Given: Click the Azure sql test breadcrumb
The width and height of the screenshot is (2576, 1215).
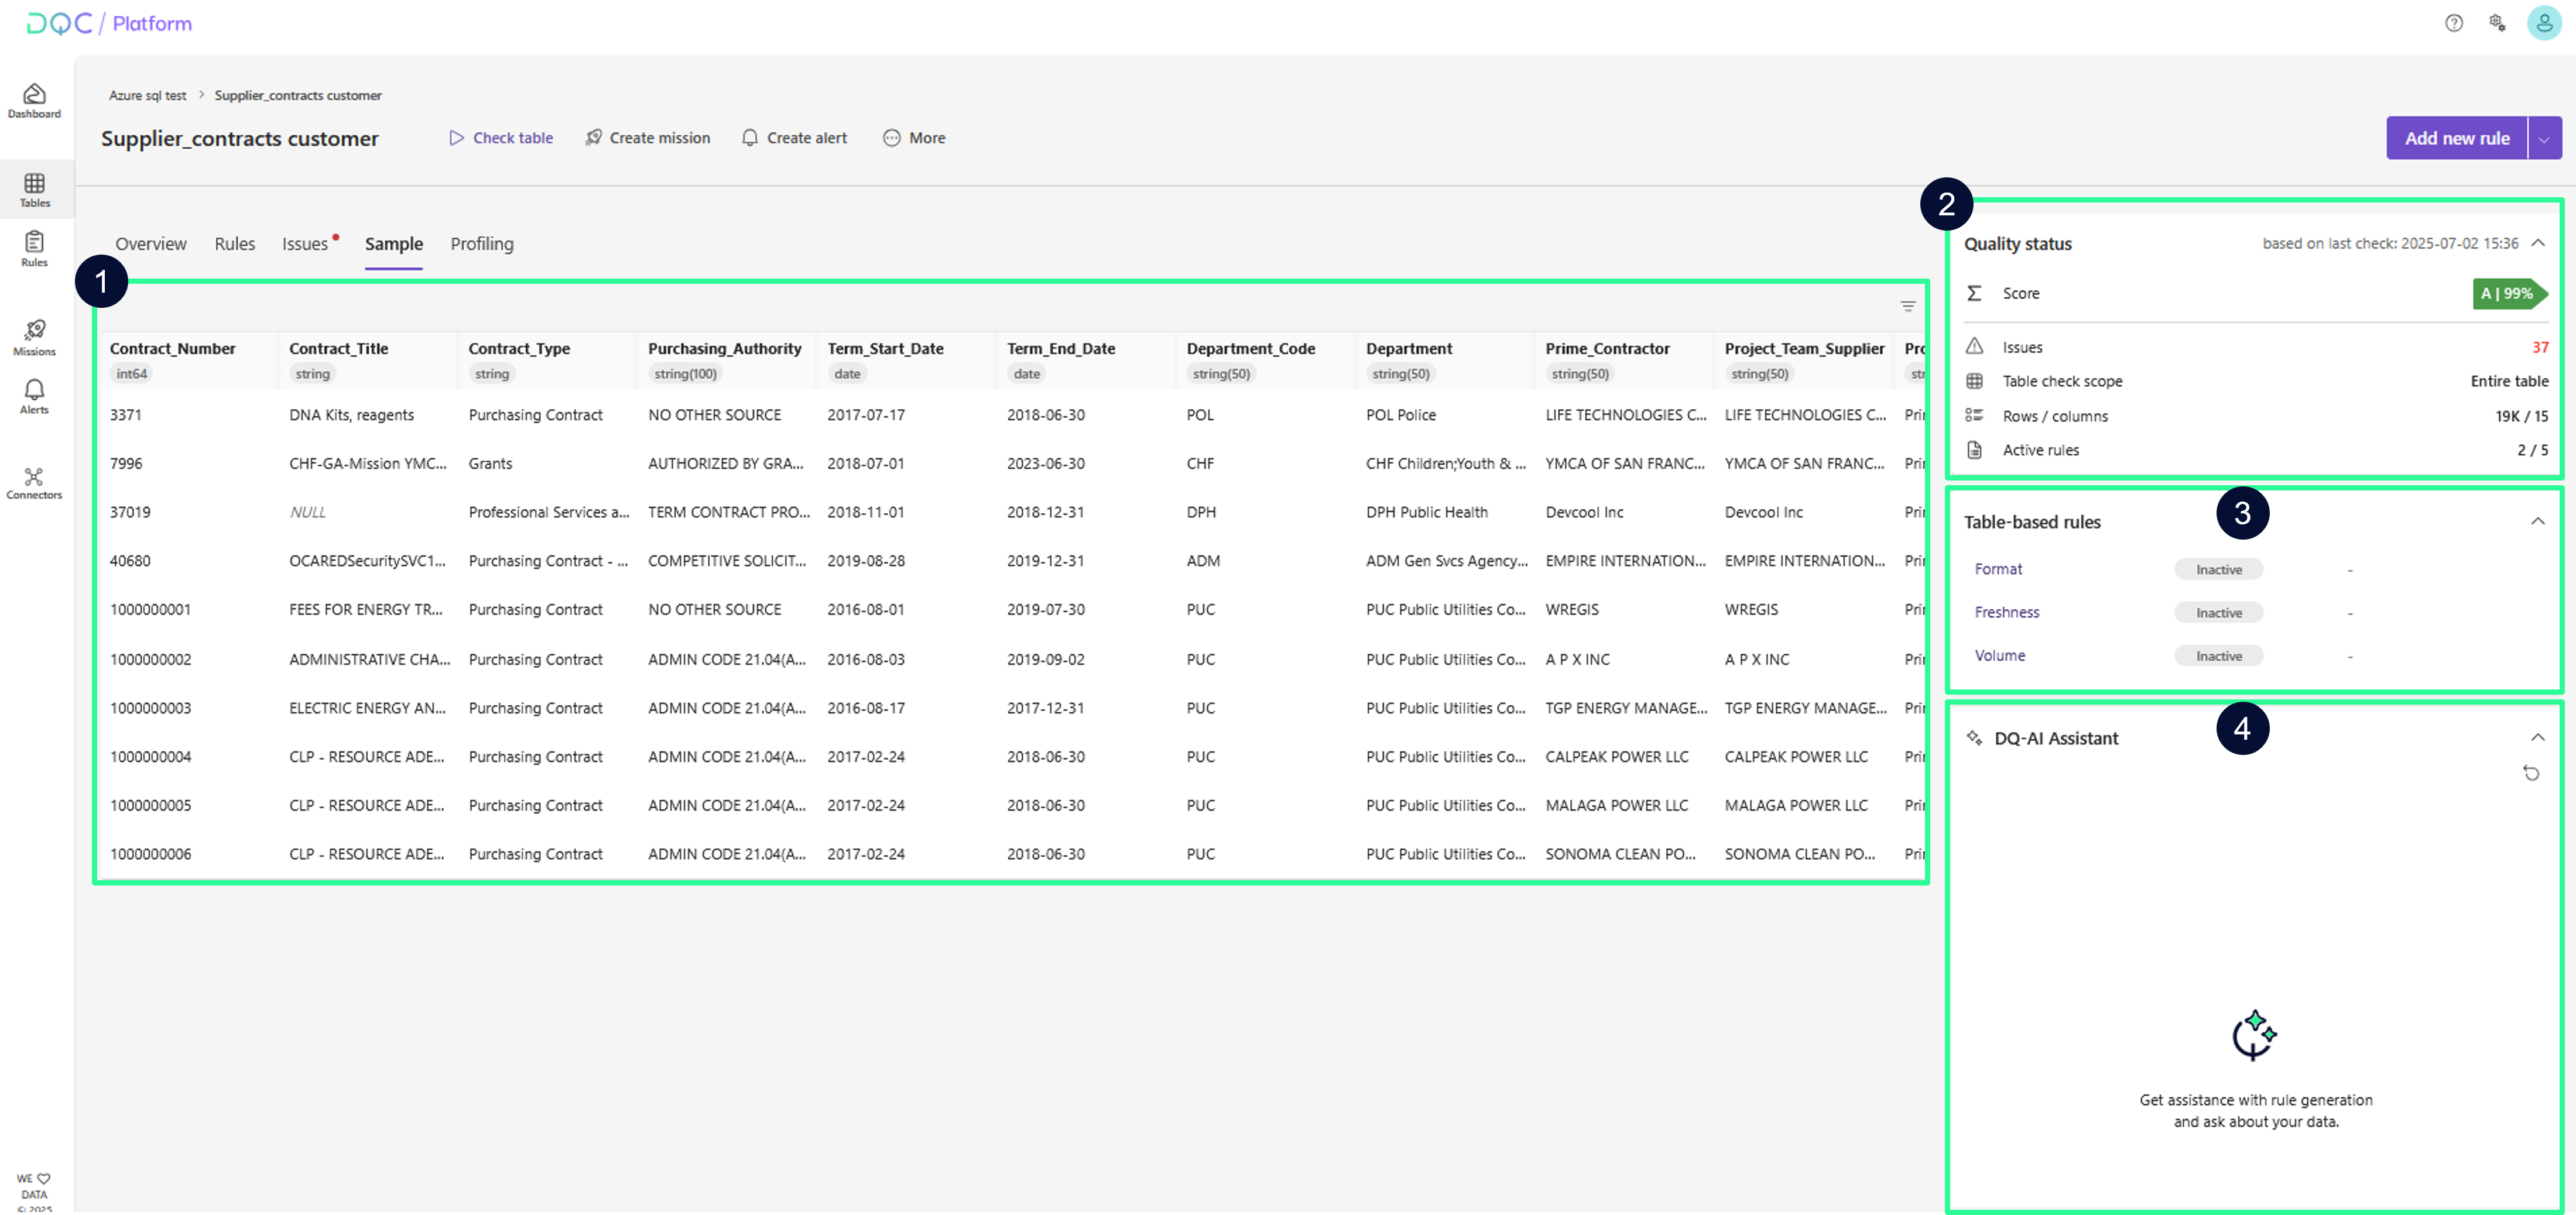Looking at the screenshot, I should click(x=147, y=95).
